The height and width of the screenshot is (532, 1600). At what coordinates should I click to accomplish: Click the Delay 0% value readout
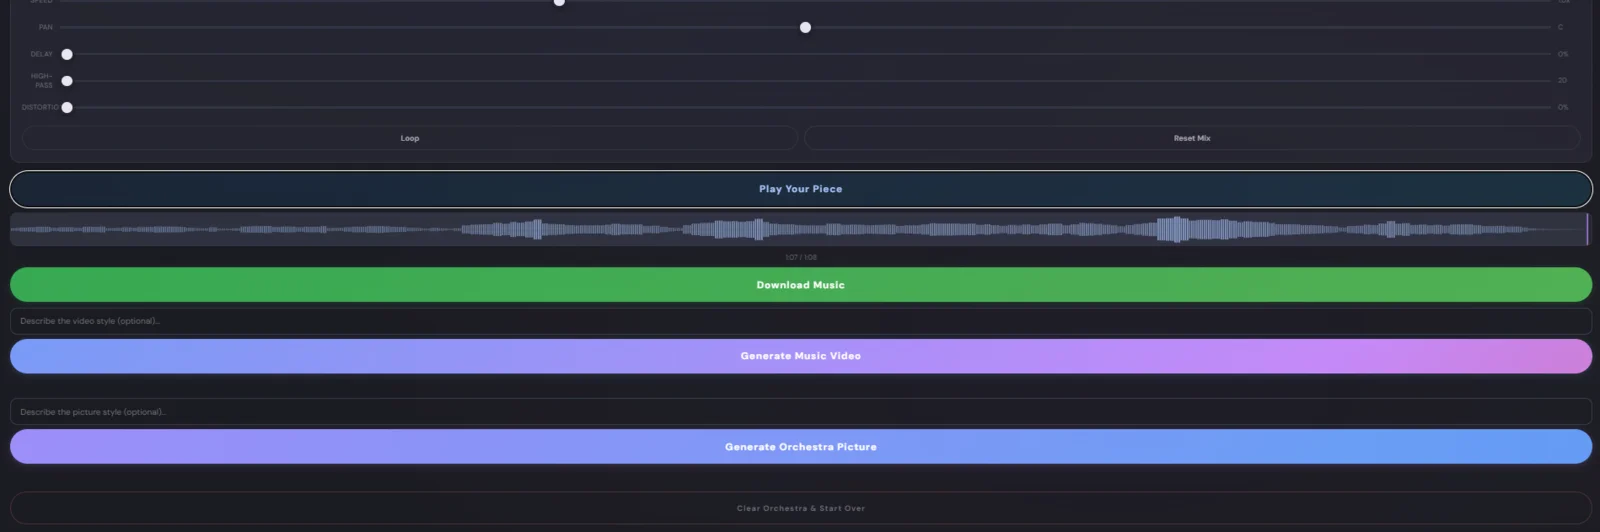[1562, 54]
